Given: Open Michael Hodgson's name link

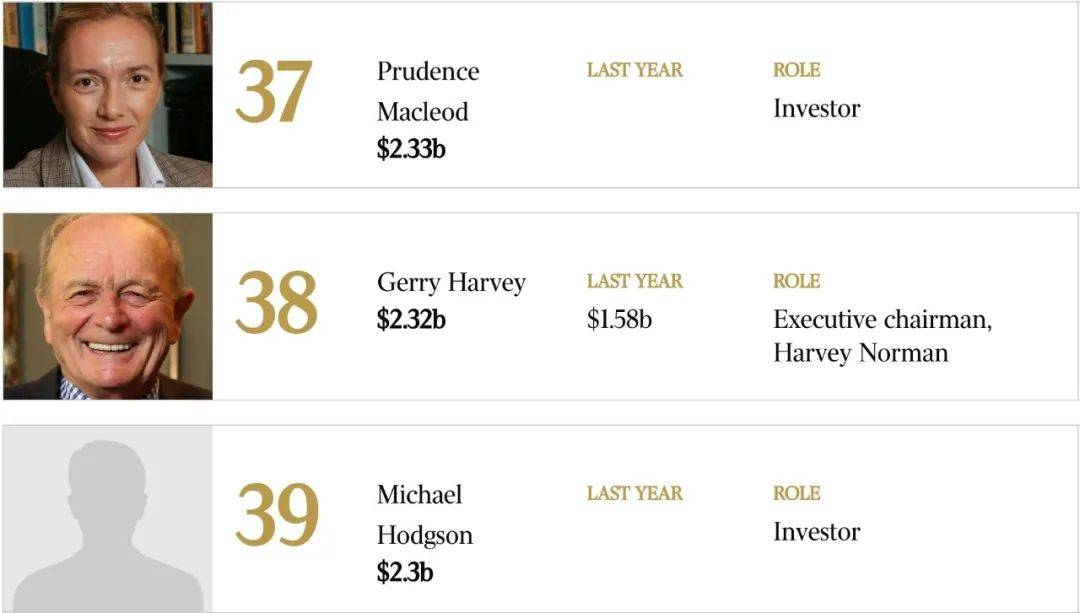Looking at the screenshot, I should point(425,515).
